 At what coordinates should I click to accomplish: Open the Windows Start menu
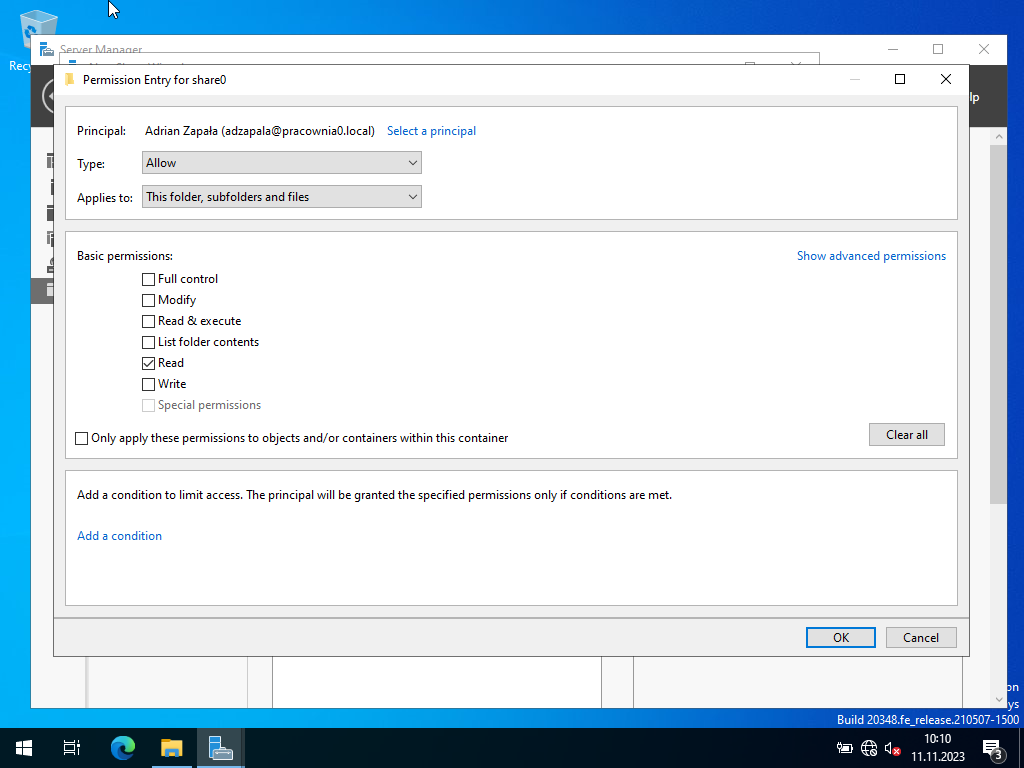(23, 747)
